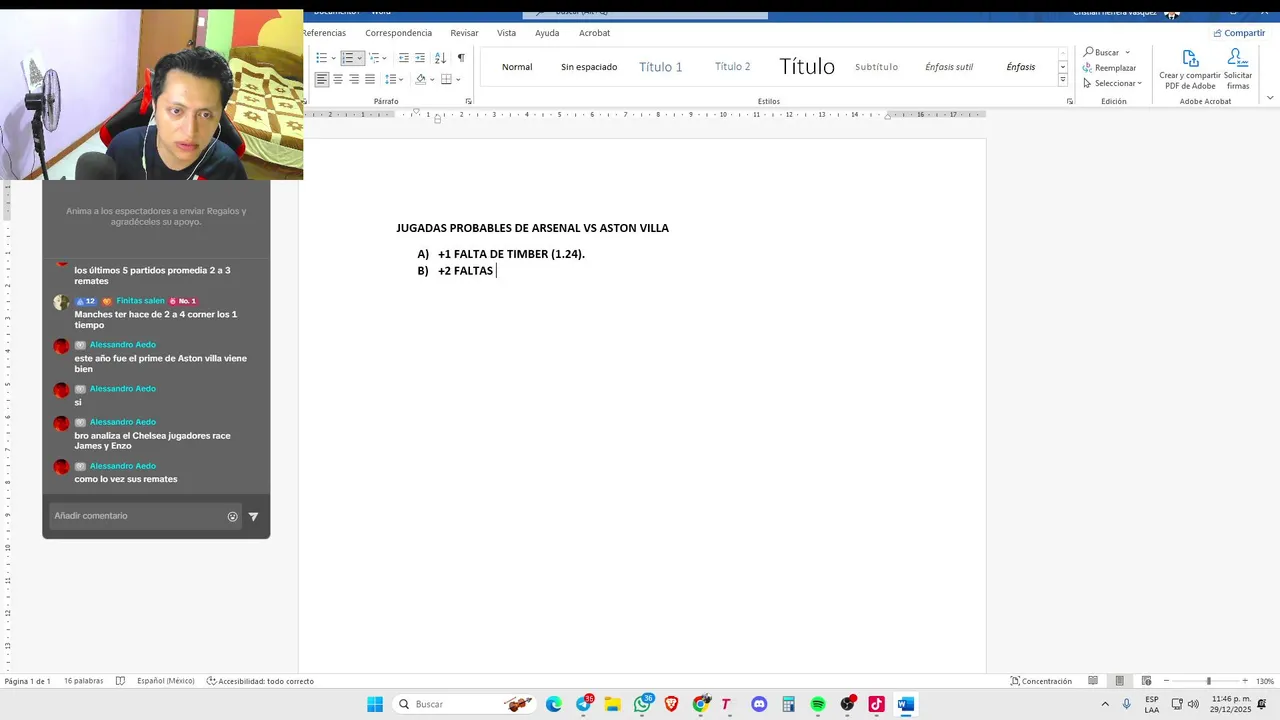Open WhatsApp from taskbar
1280x720 pixels.
[x=642, y=704]
